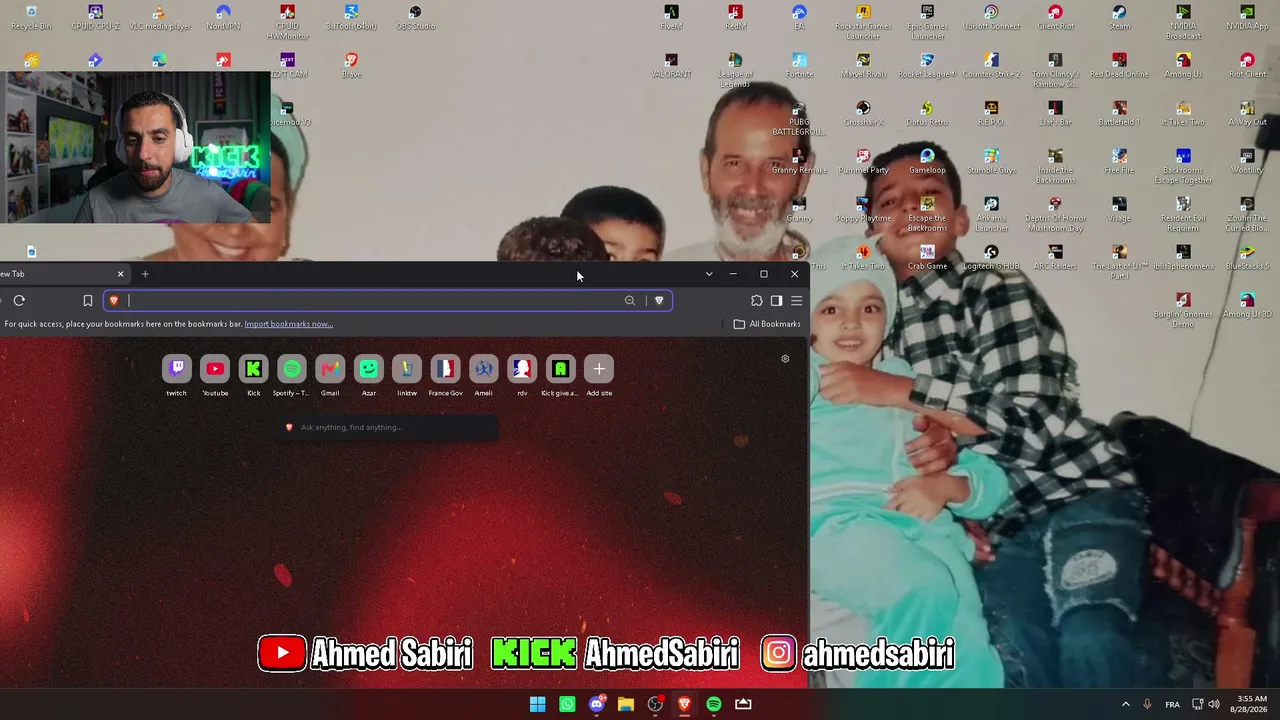Viewport: 1280px width, 720px height.
Task: Open Brave Rewards triangle icon
Action: [x=659, y=300]
